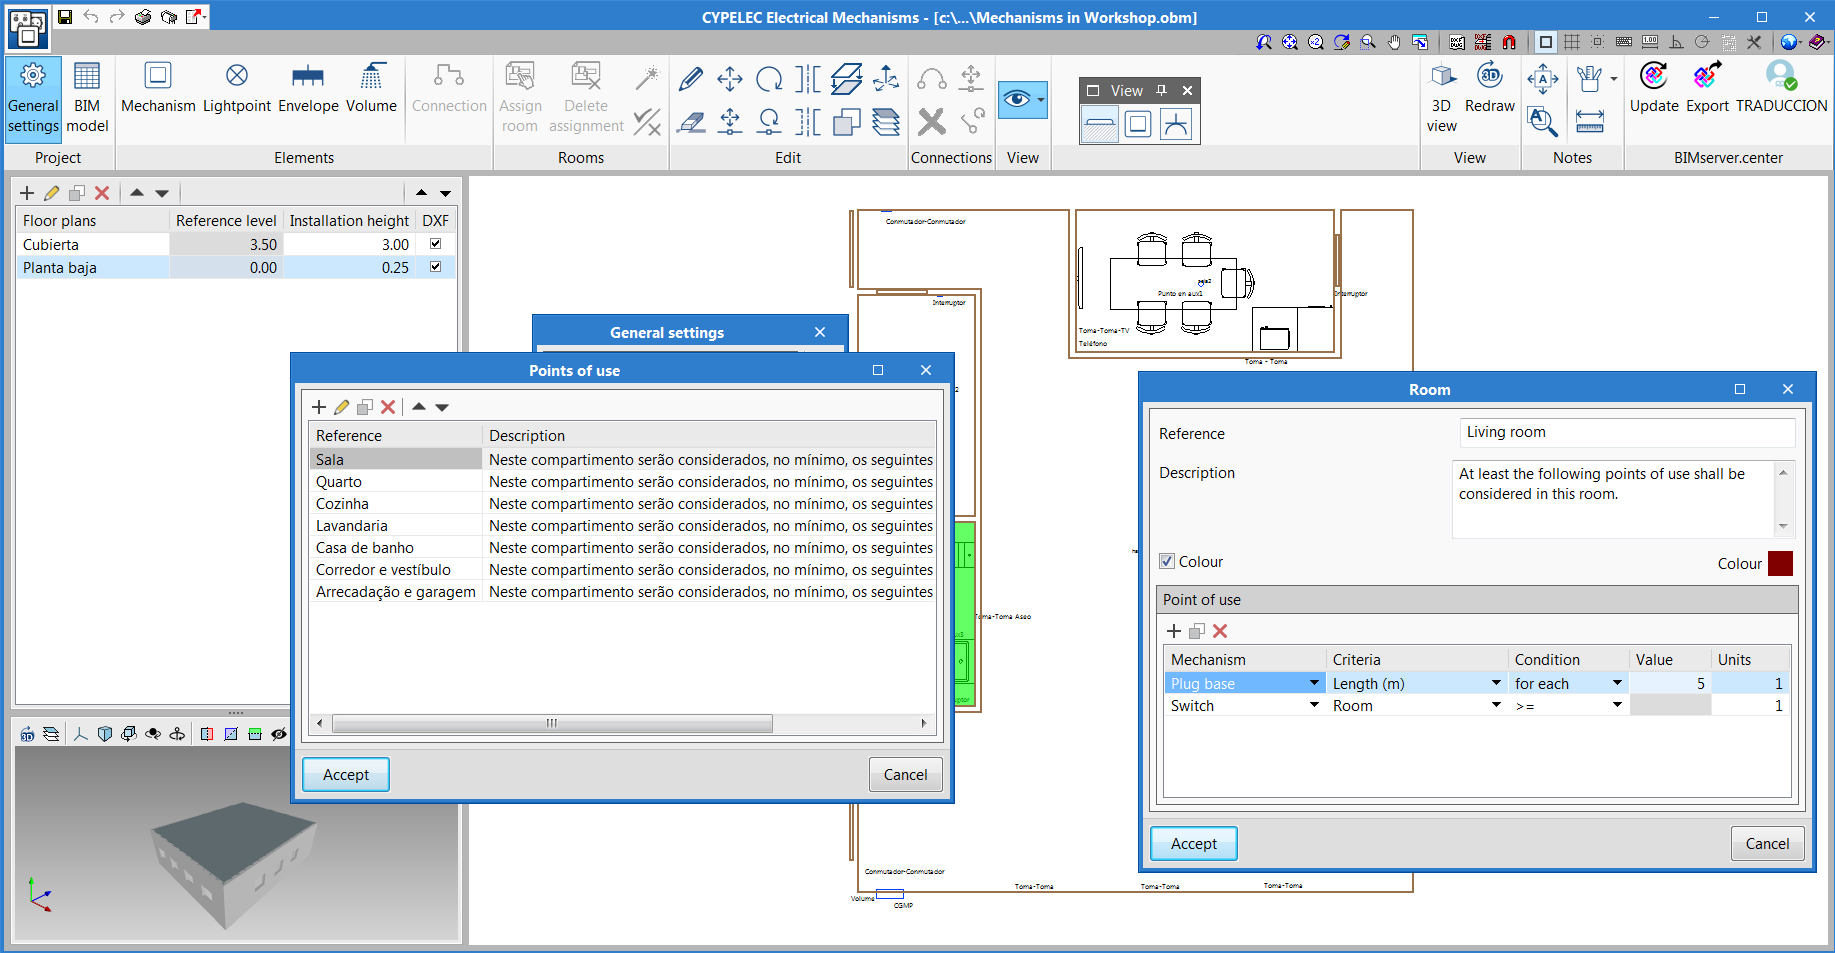The height and width of the screenshot is (953, 1835).
Task: Open the General settings tool
Action: pos(33,98)
